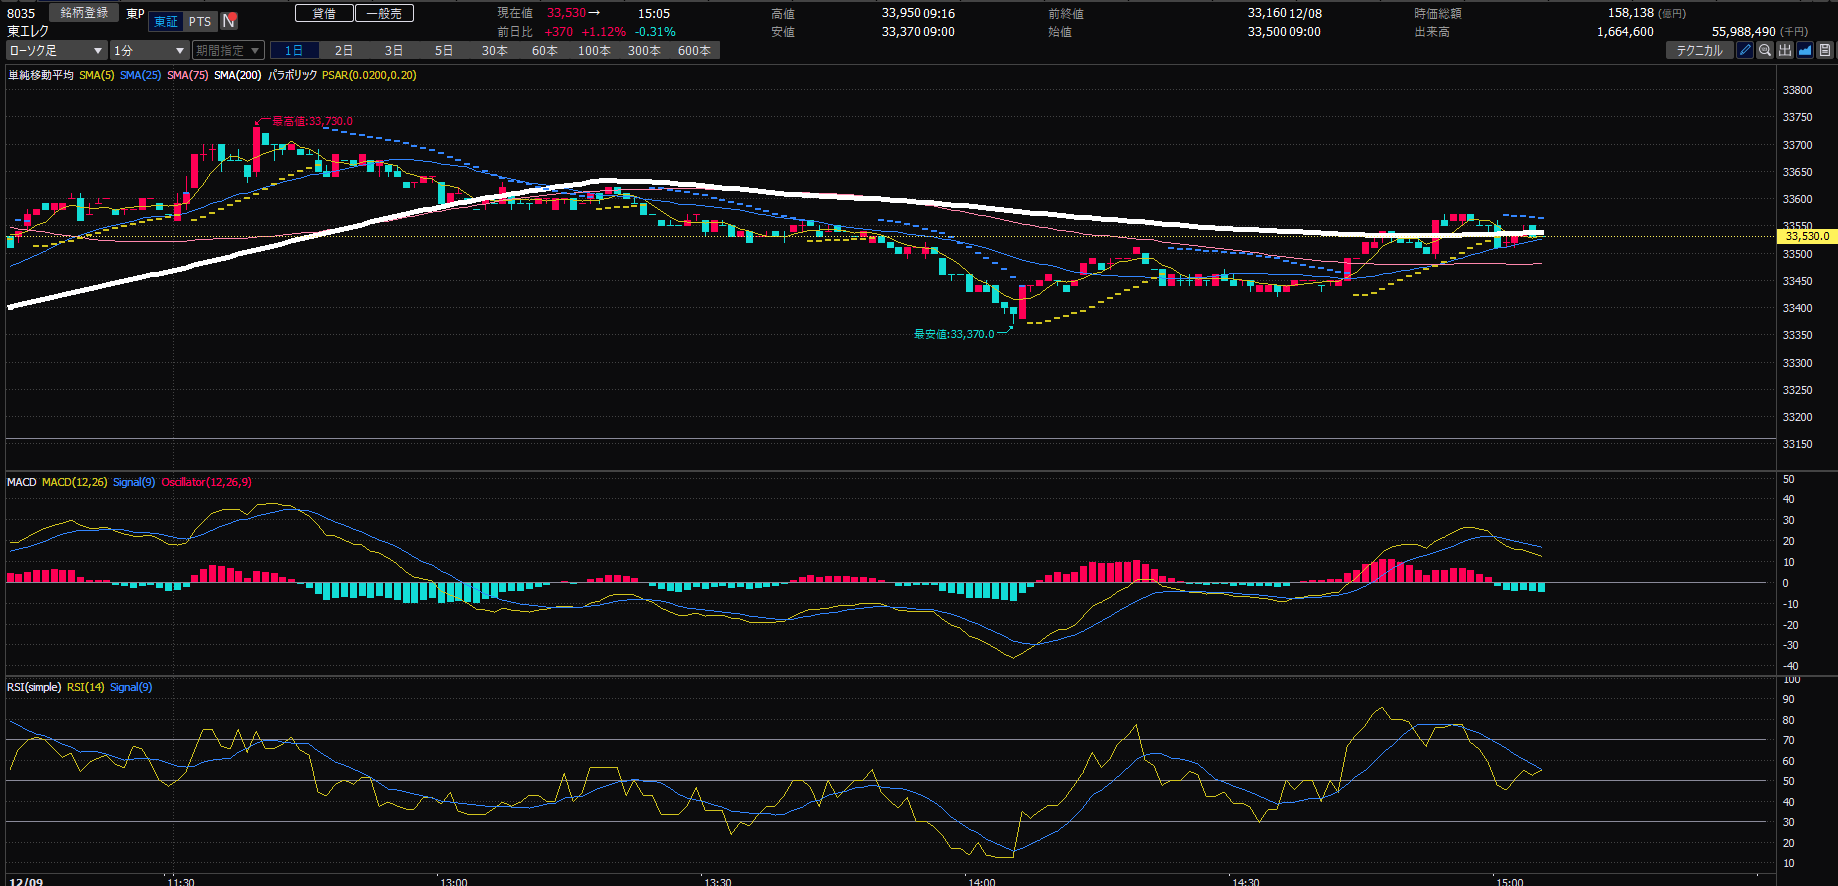Open the N news icon
This screenshot has width=1838, height=886.
[229, 21]
